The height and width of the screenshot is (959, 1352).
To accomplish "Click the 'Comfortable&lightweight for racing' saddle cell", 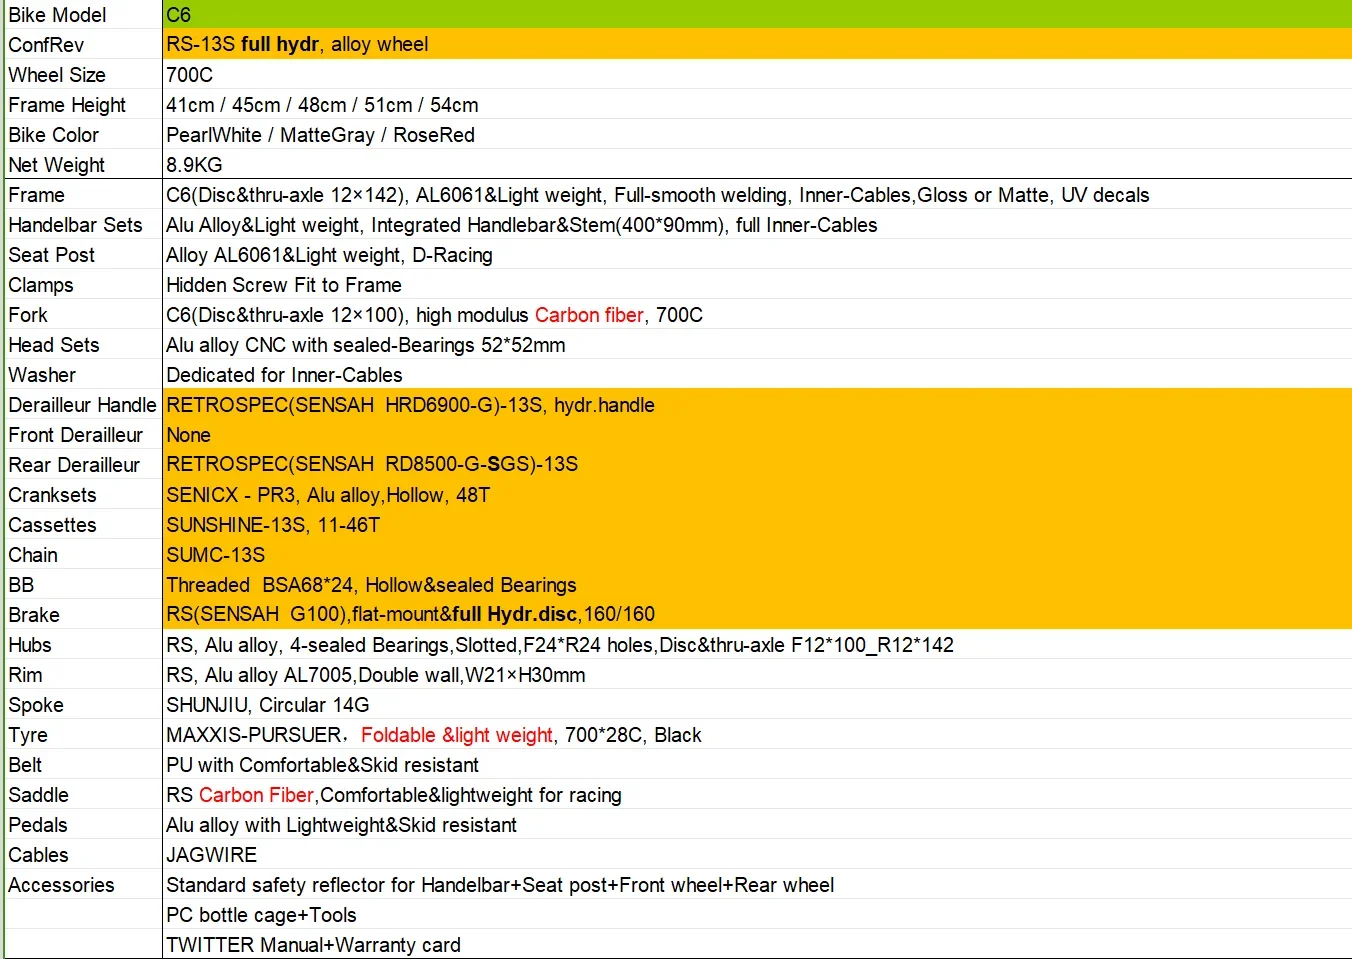I will pyautogui.click(x=757, y=794).
